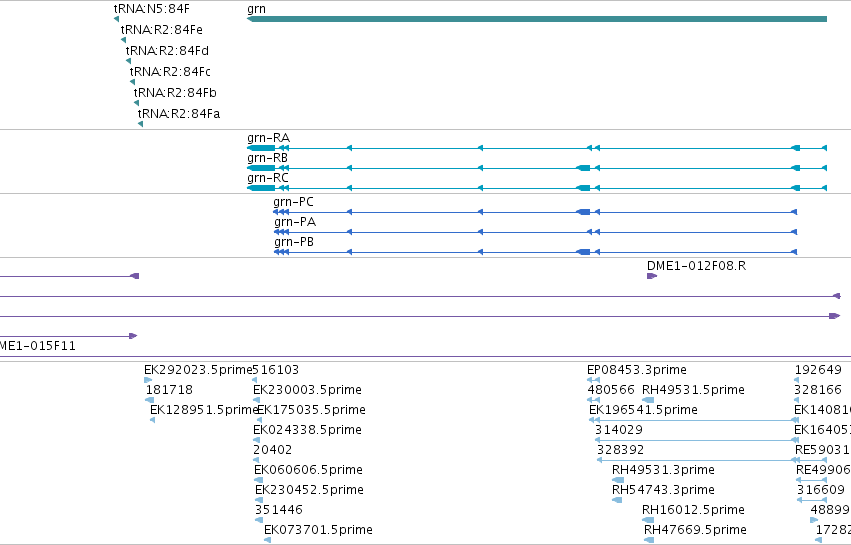Click the DME1-012F08.R arrow glyph
Screen dimensions: 851x545
click(x=652, y=276)
